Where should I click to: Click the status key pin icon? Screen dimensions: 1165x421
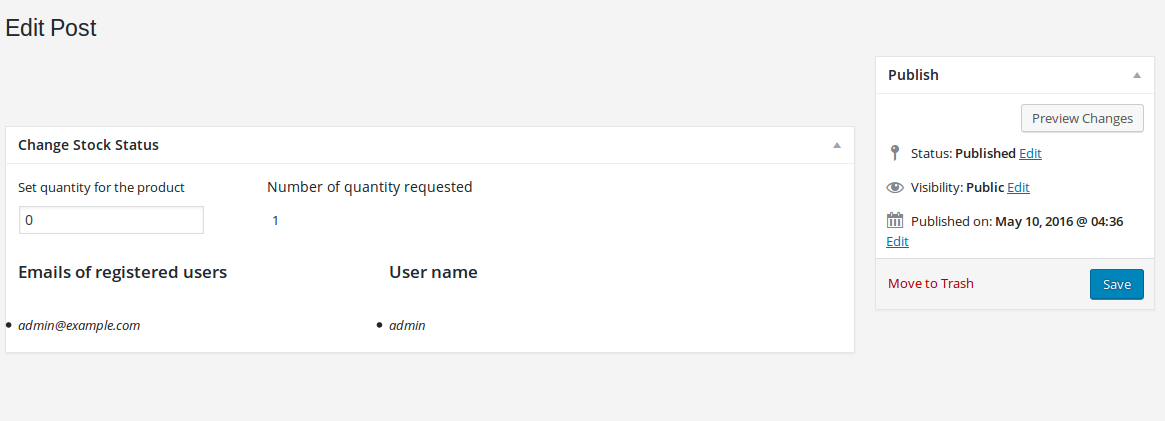895,154
